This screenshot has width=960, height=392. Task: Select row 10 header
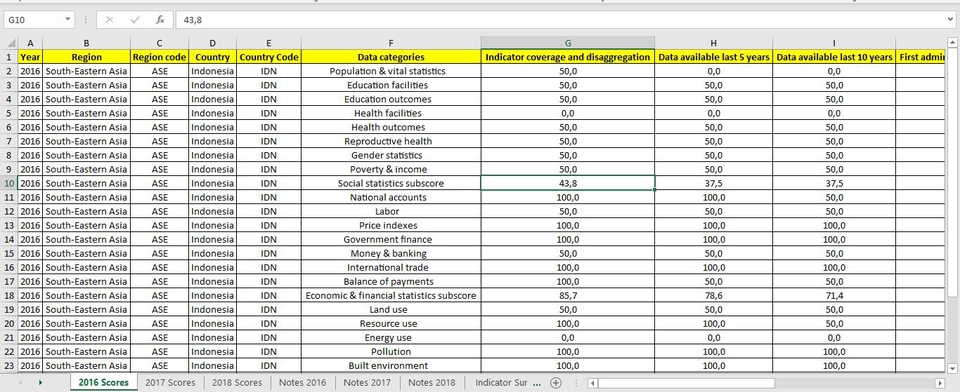tap(10, 183)
